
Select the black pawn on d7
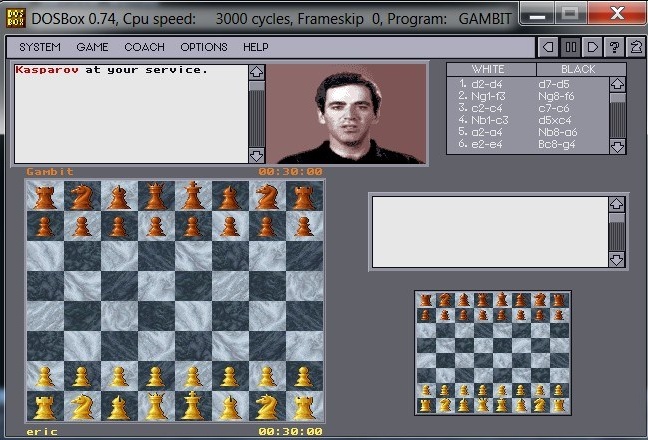pos(156,226)
